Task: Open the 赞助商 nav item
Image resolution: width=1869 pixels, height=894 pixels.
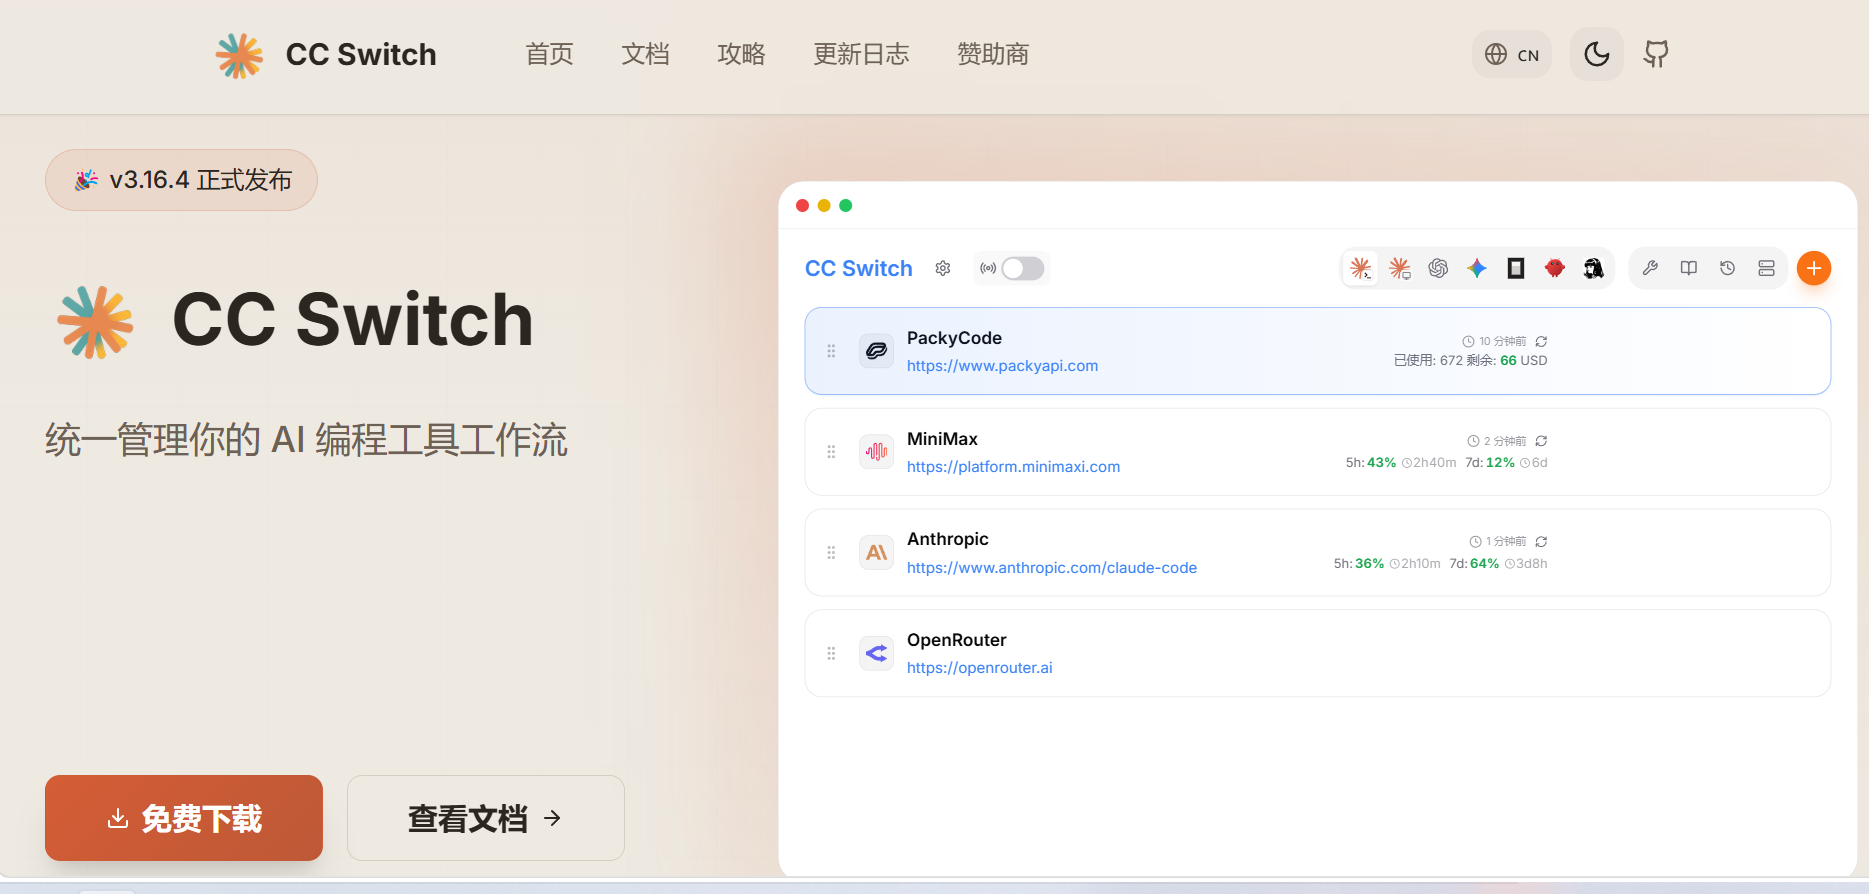Action: click(993, 54)
